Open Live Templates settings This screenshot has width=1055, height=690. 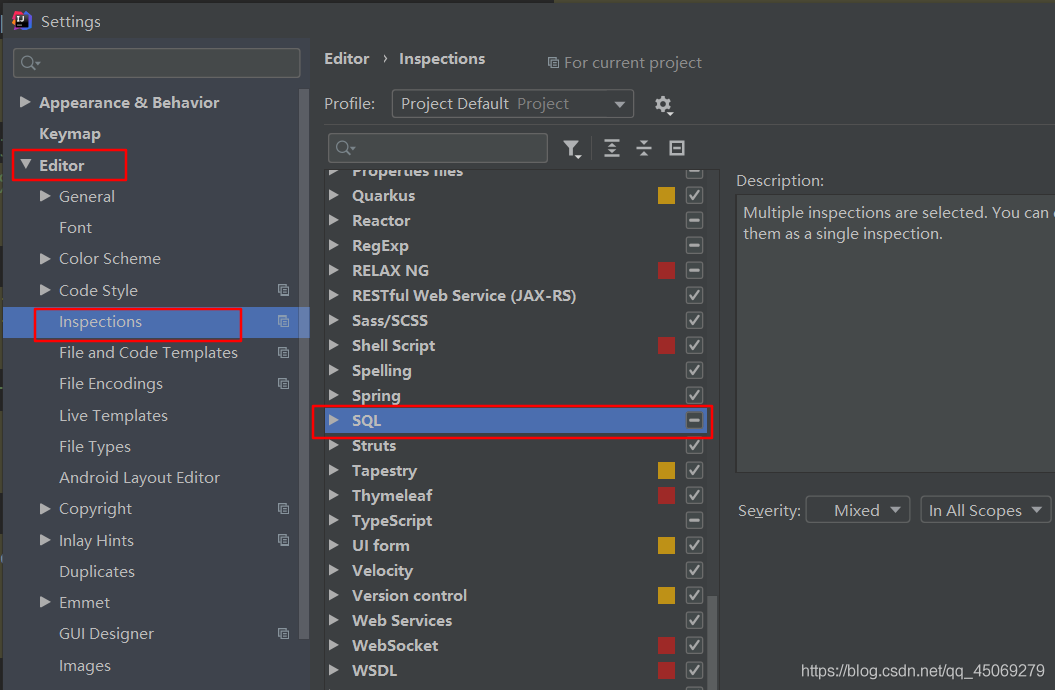[113, 415]
